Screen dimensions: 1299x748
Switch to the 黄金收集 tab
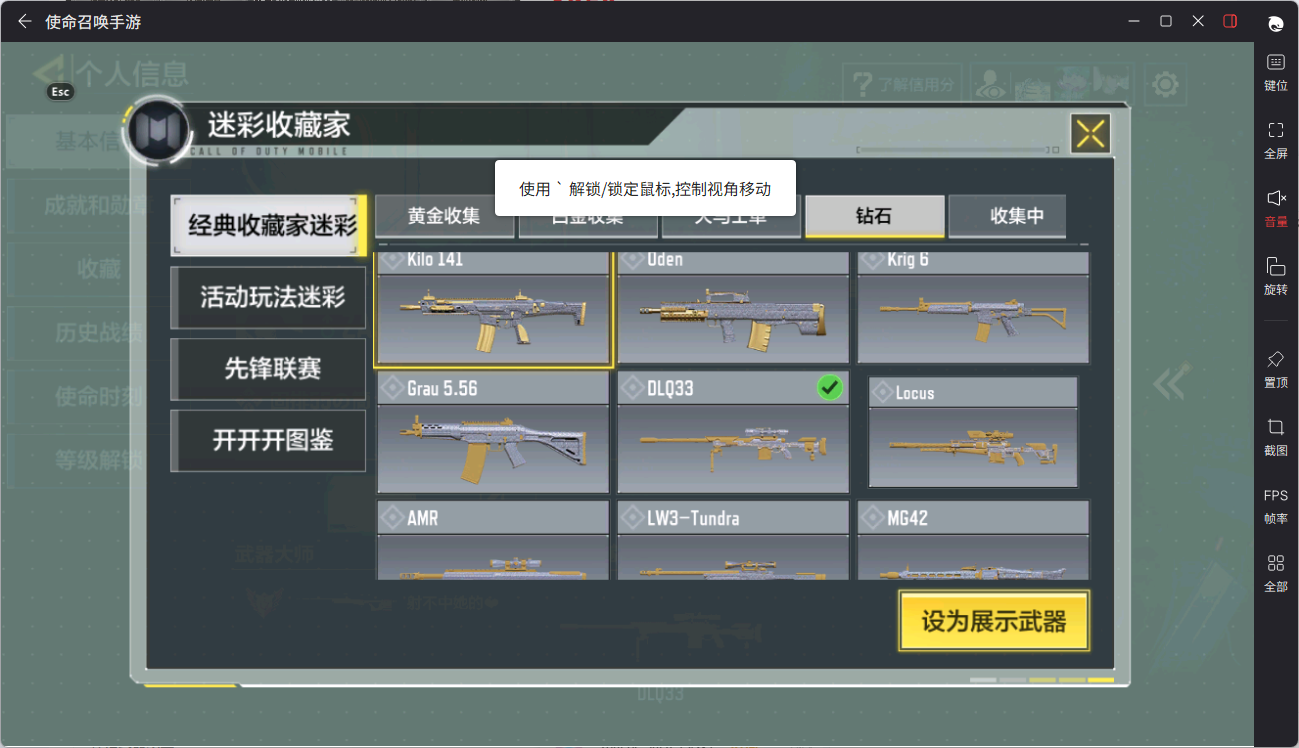click(444, 216)
